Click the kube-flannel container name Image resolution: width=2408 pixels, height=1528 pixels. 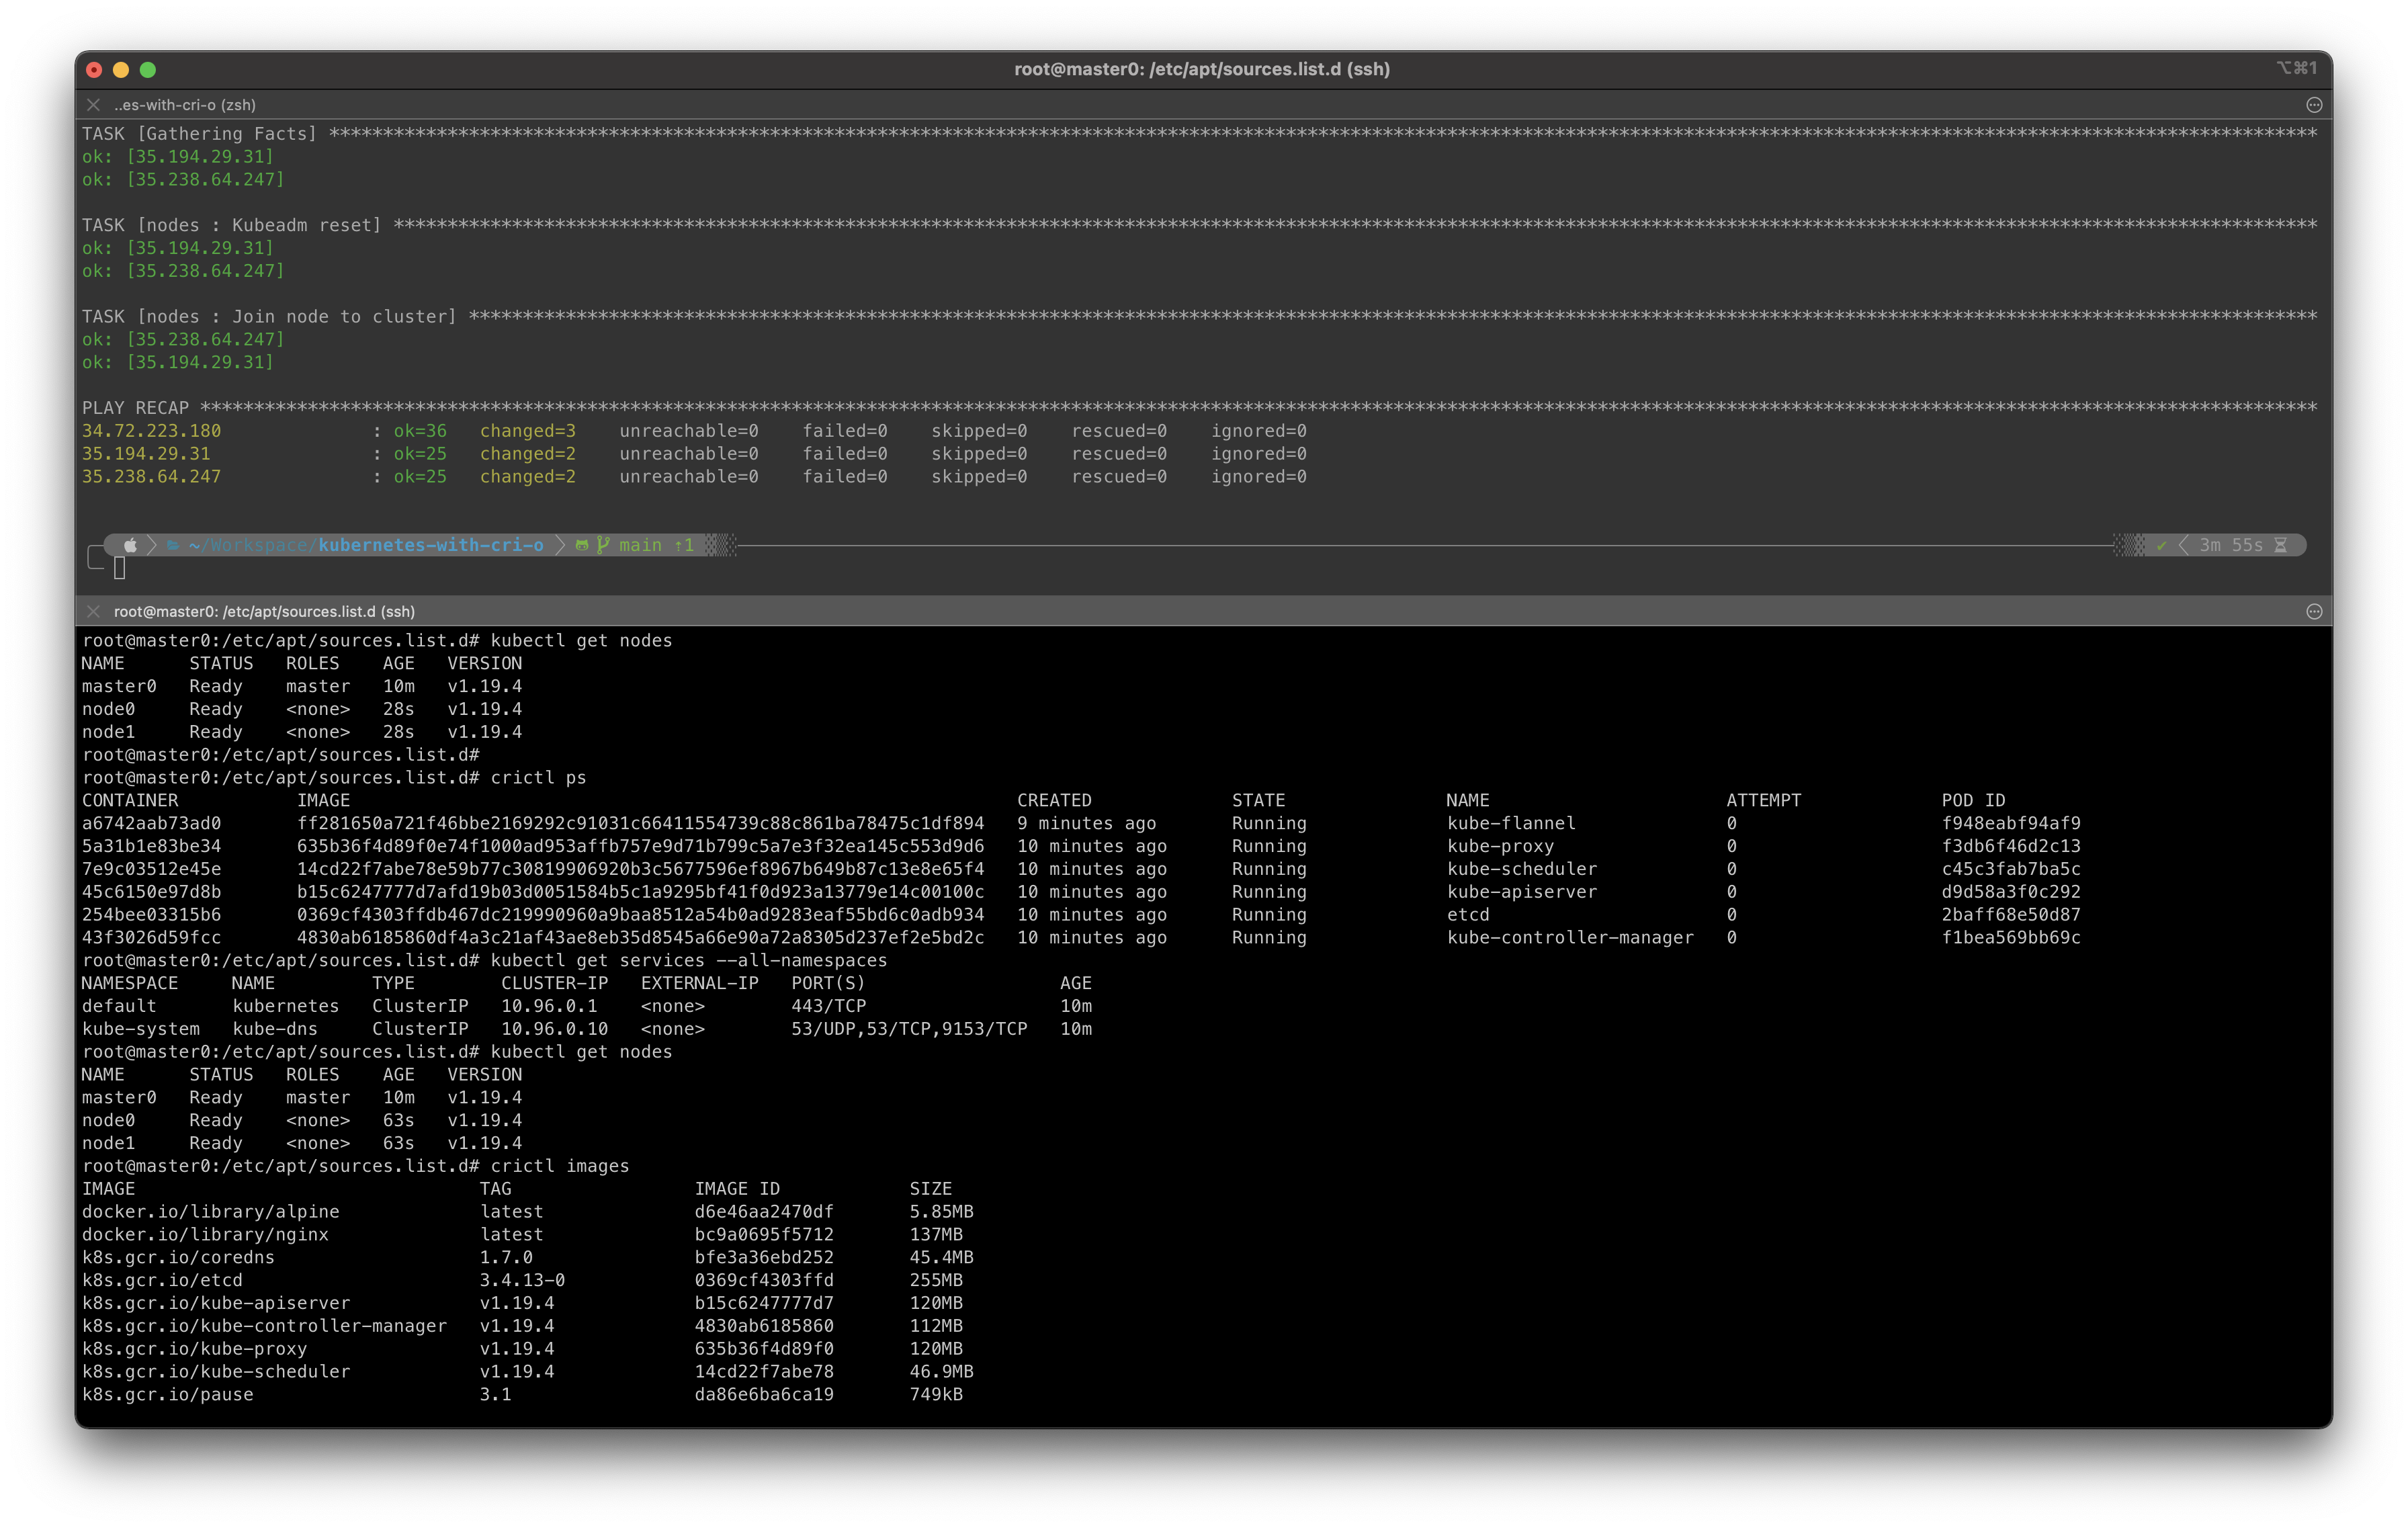tap(1510, 823)
